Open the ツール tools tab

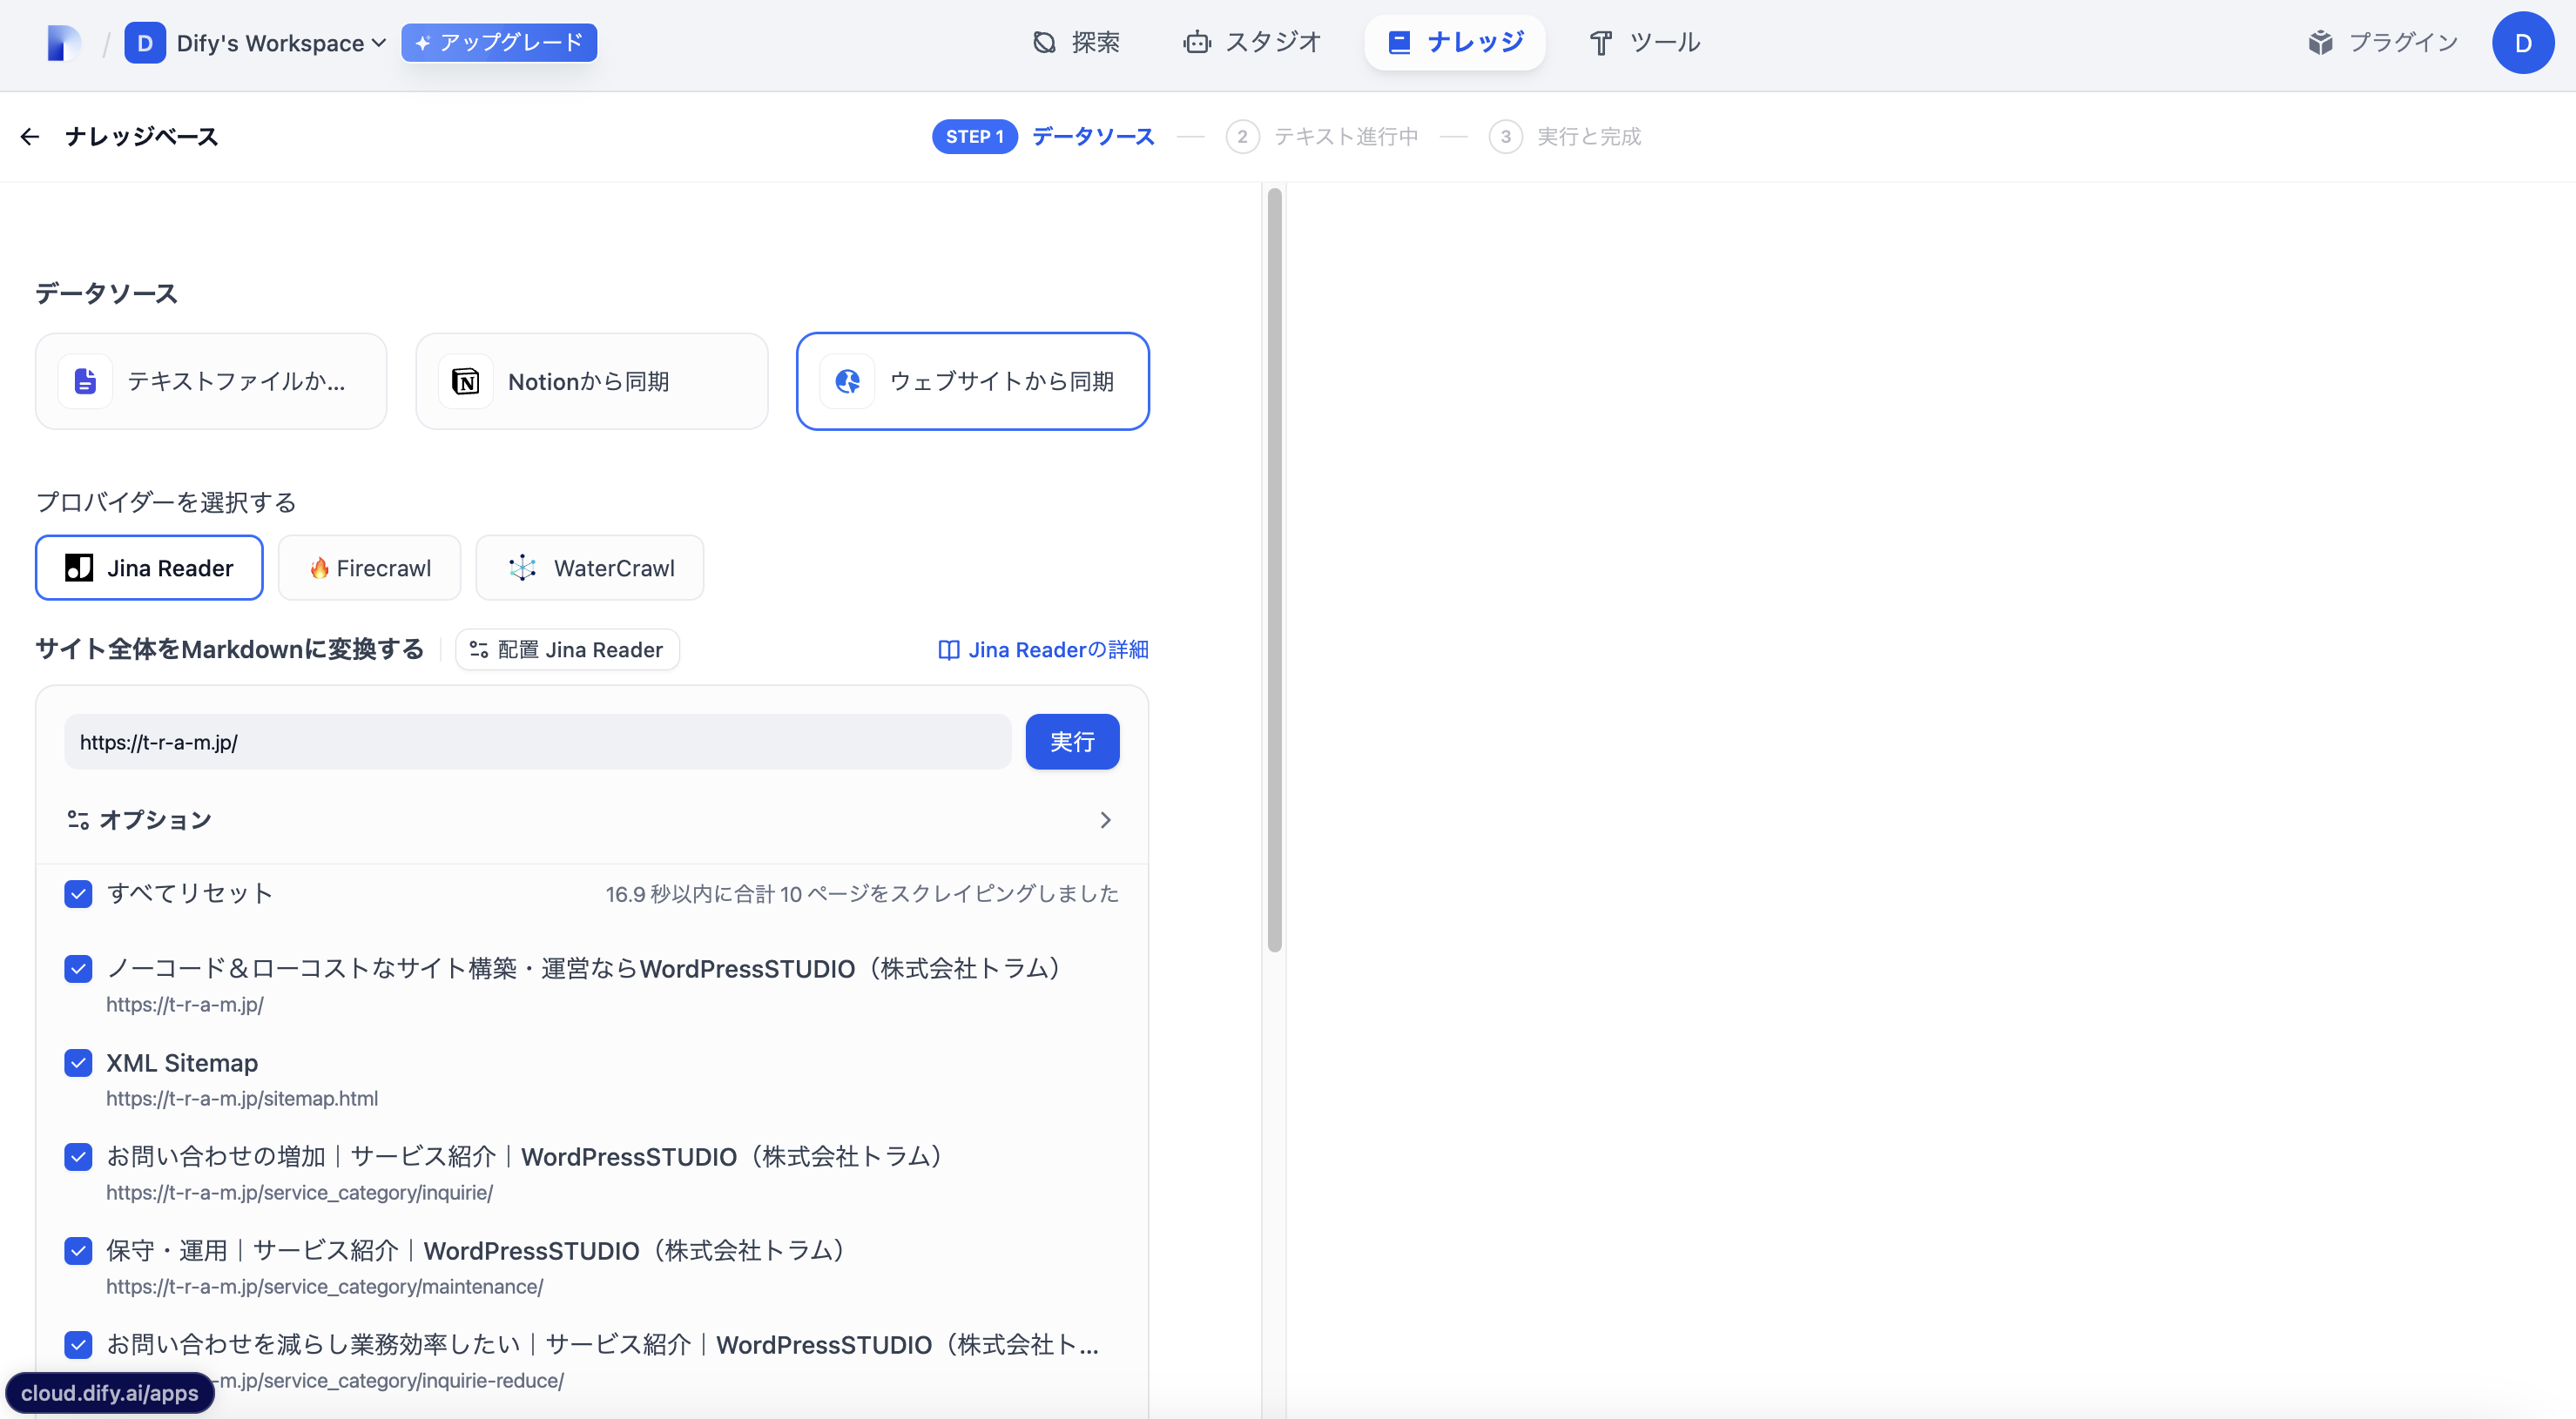(1645, 42)
